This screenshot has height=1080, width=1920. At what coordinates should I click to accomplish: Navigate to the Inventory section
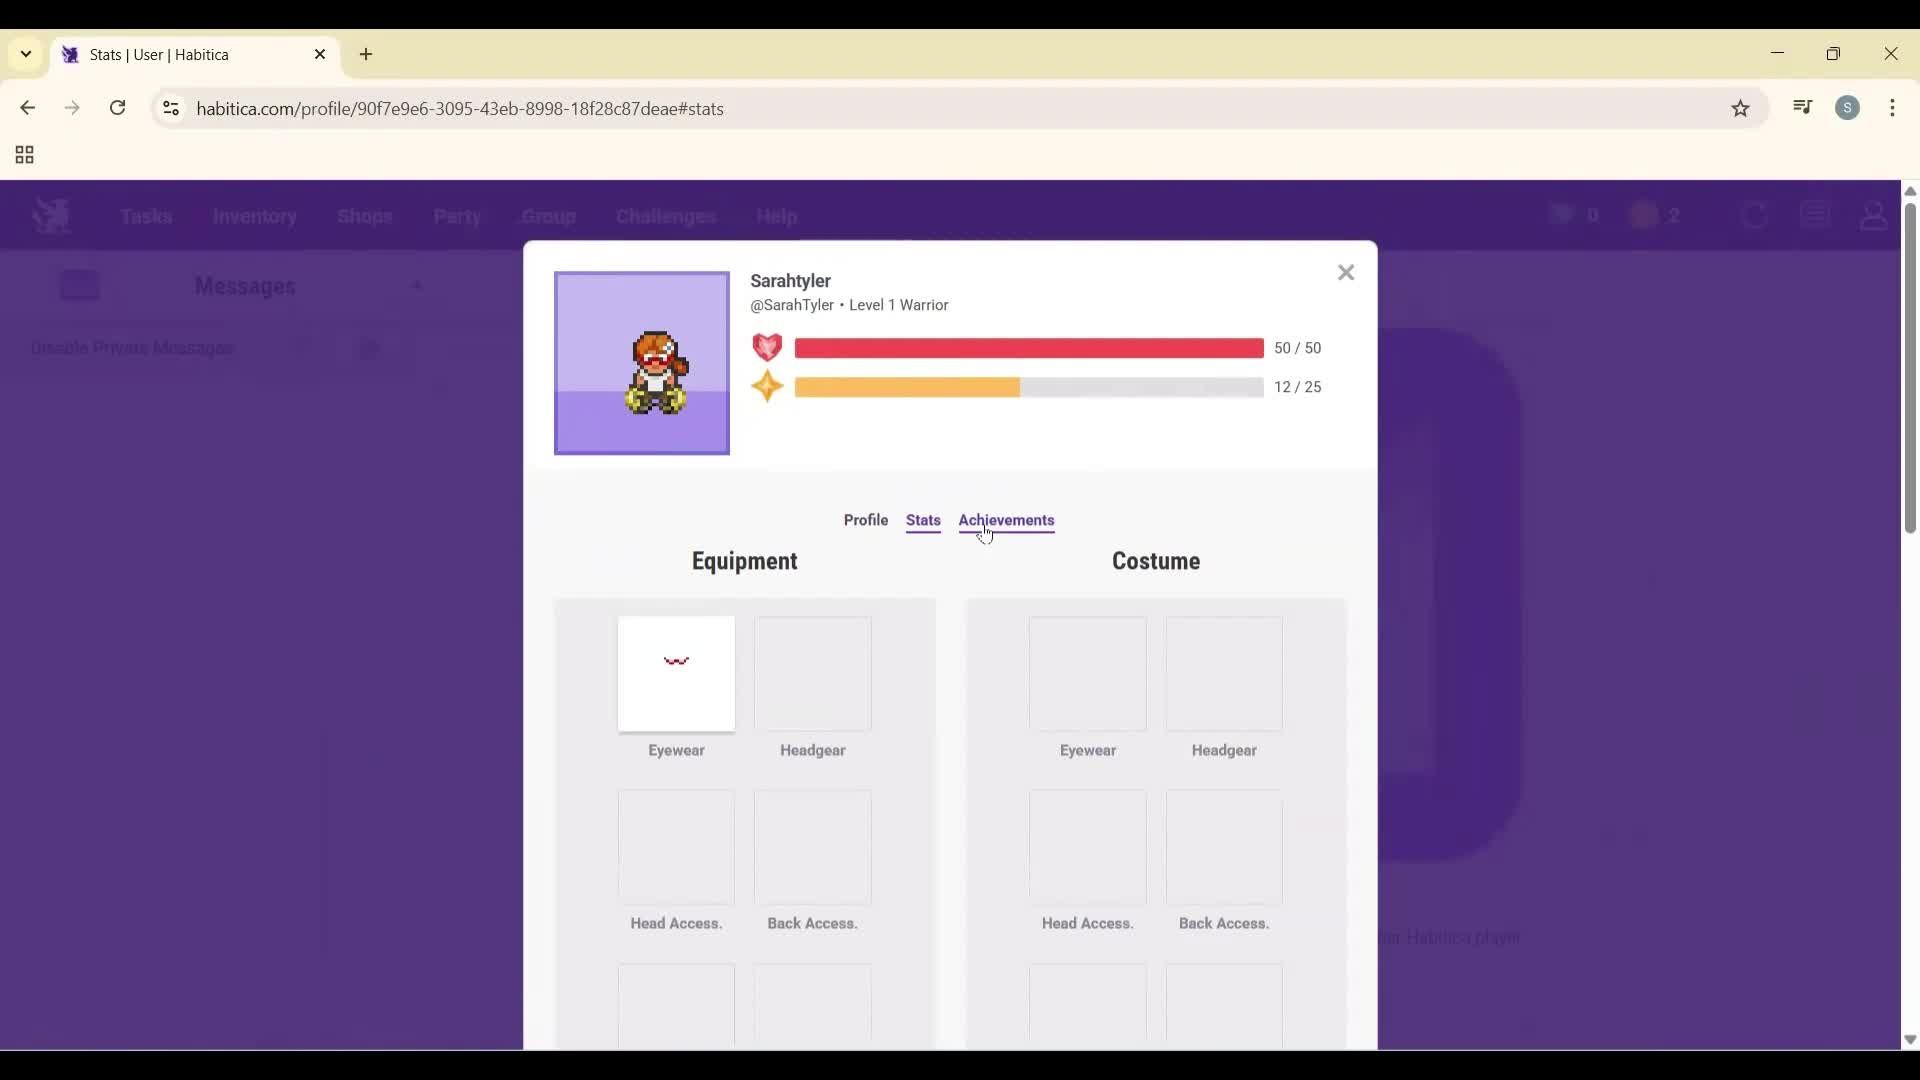pos(254,216)
